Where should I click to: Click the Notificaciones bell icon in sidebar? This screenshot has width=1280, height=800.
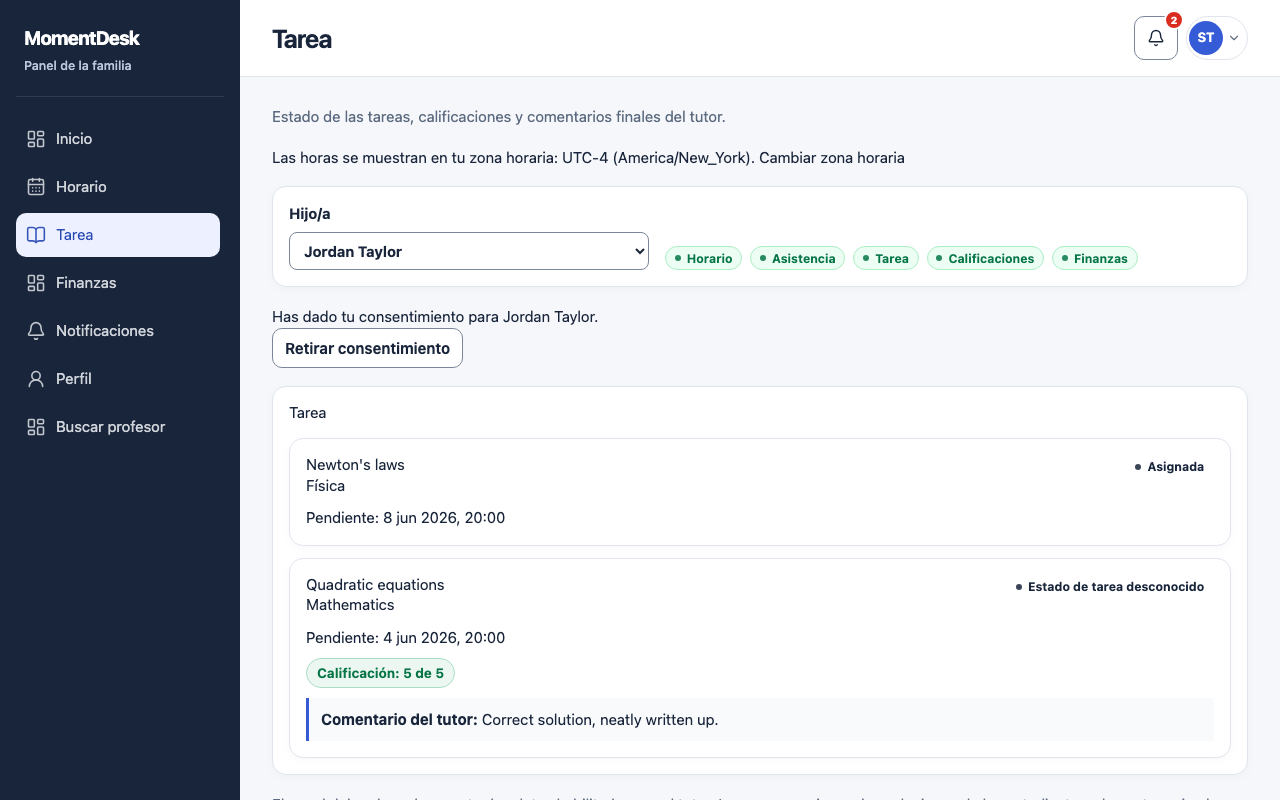[36, 331]
